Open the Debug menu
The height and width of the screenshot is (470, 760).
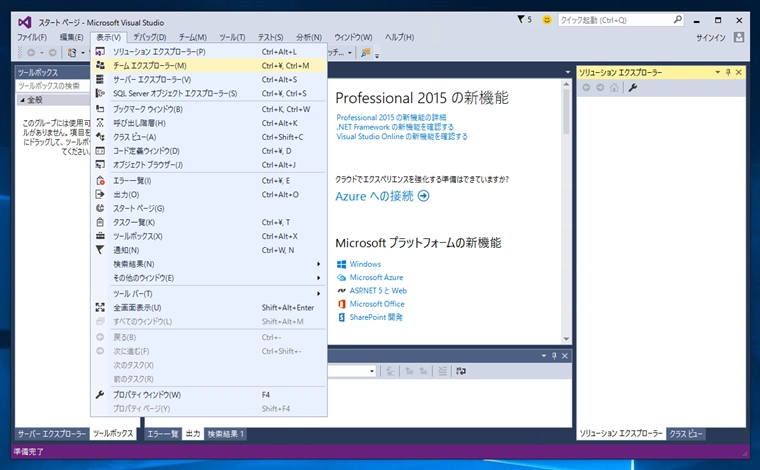pos(150,37)
